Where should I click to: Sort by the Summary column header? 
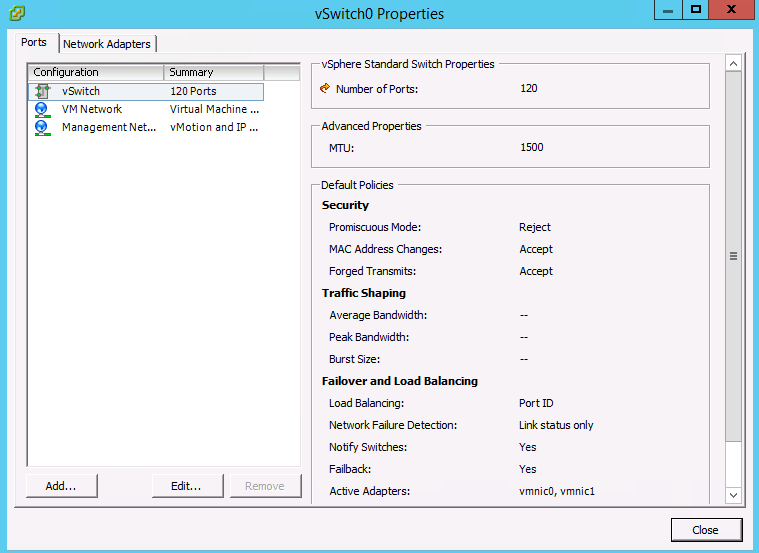(x=213, y=72)
